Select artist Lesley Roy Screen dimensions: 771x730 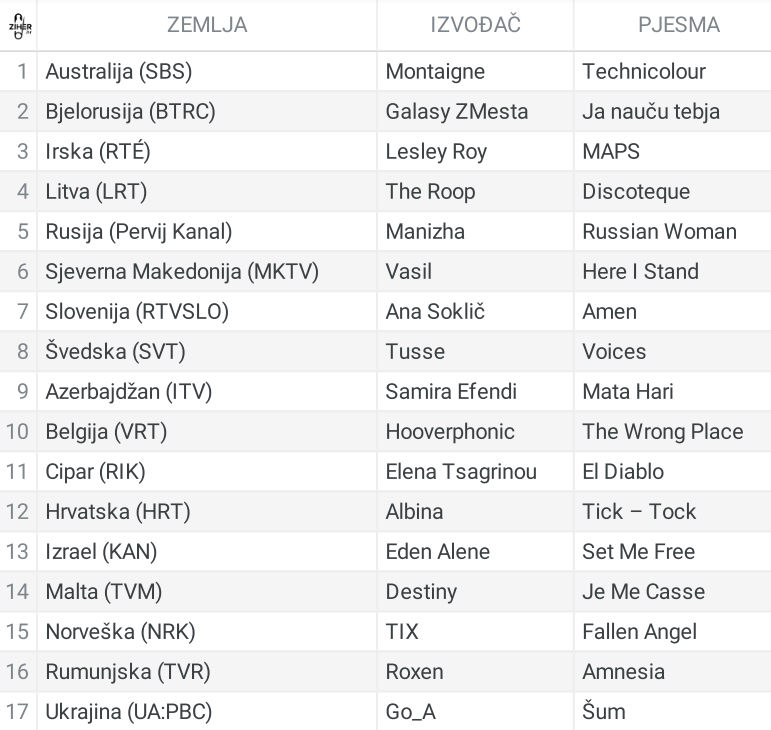tap(436, 151)
